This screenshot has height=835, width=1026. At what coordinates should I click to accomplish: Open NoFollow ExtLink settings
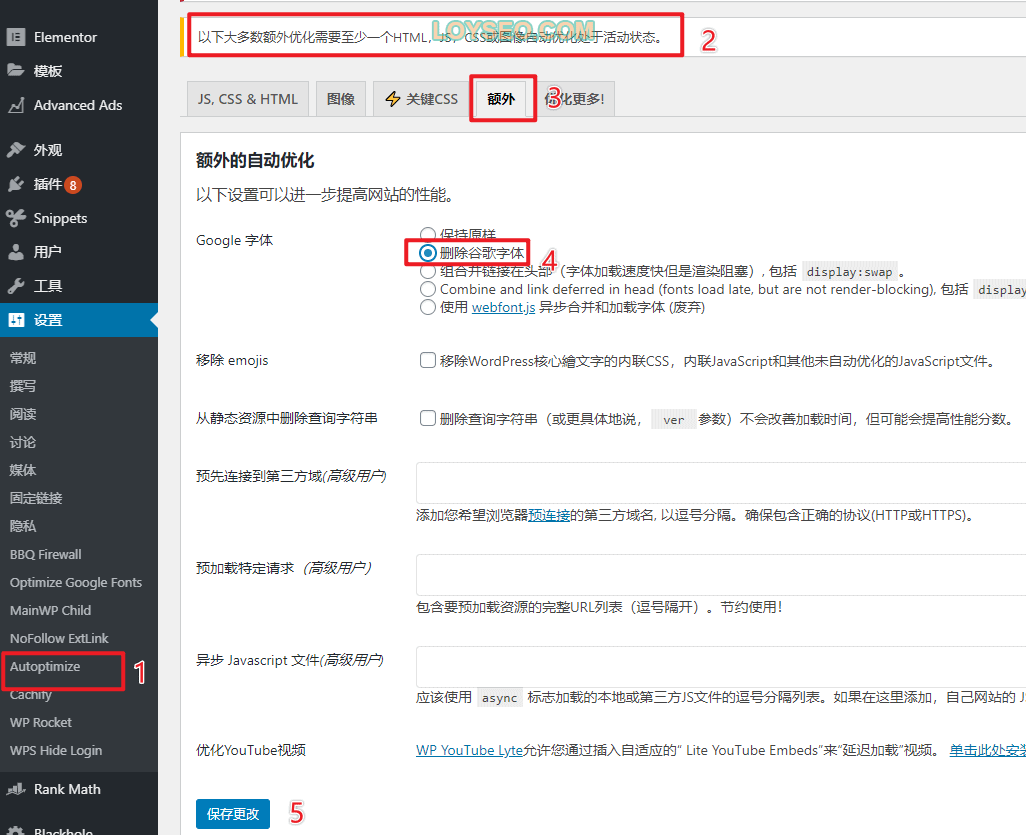[59, 639]
